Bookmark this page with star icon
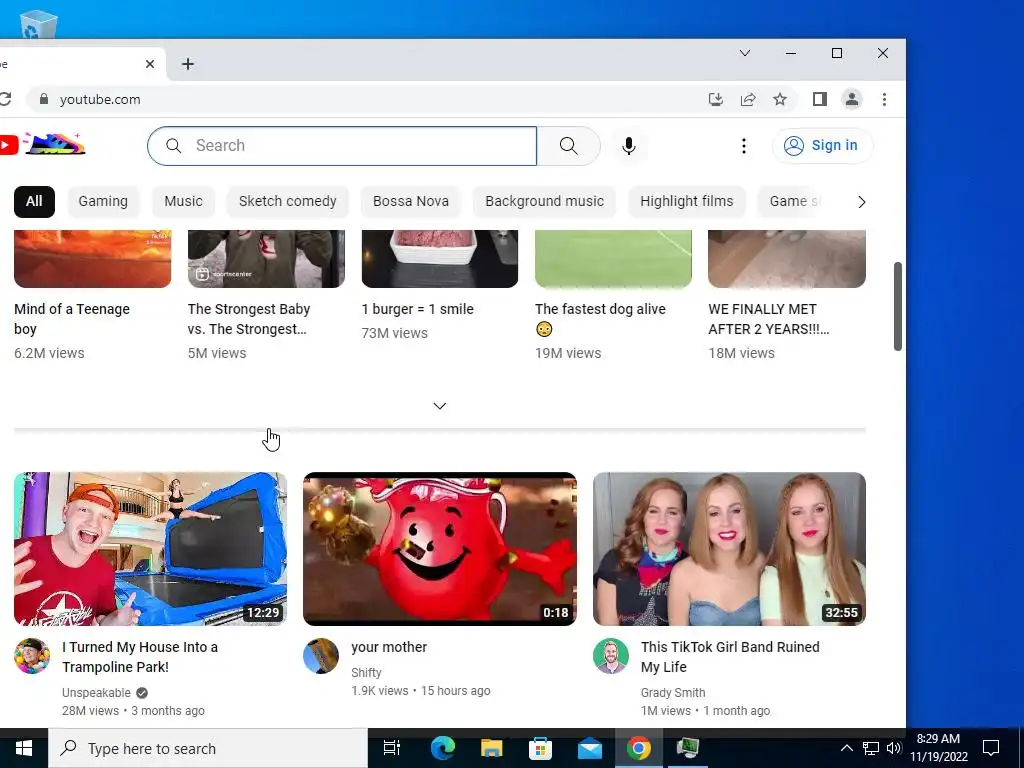Image resolution: width=1024 pixels, height=768 pixels. click(780, 99)
